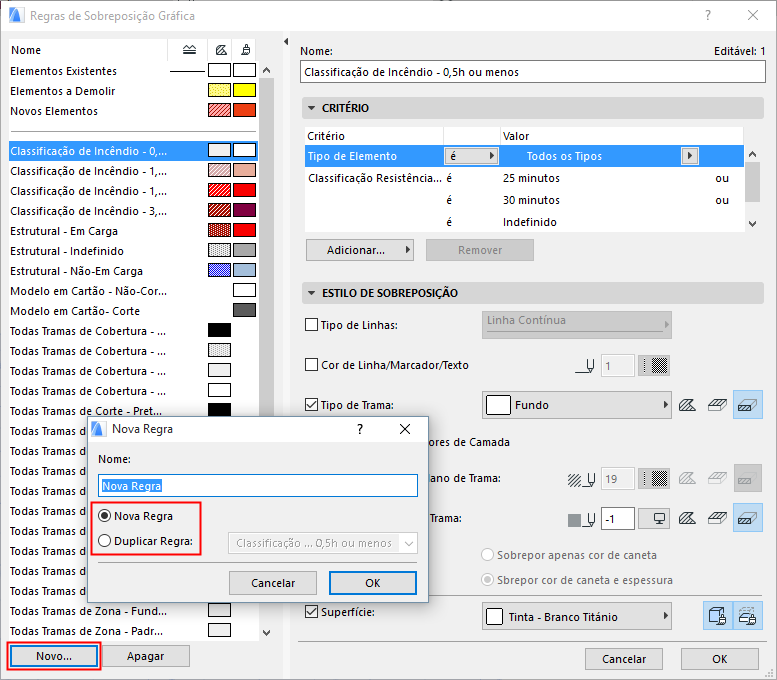Image resolution: width=777 pixels, height=680 pixels.
Task: Select Todas Tramas de Zona - Padr... rule
Action: [133, 631]
